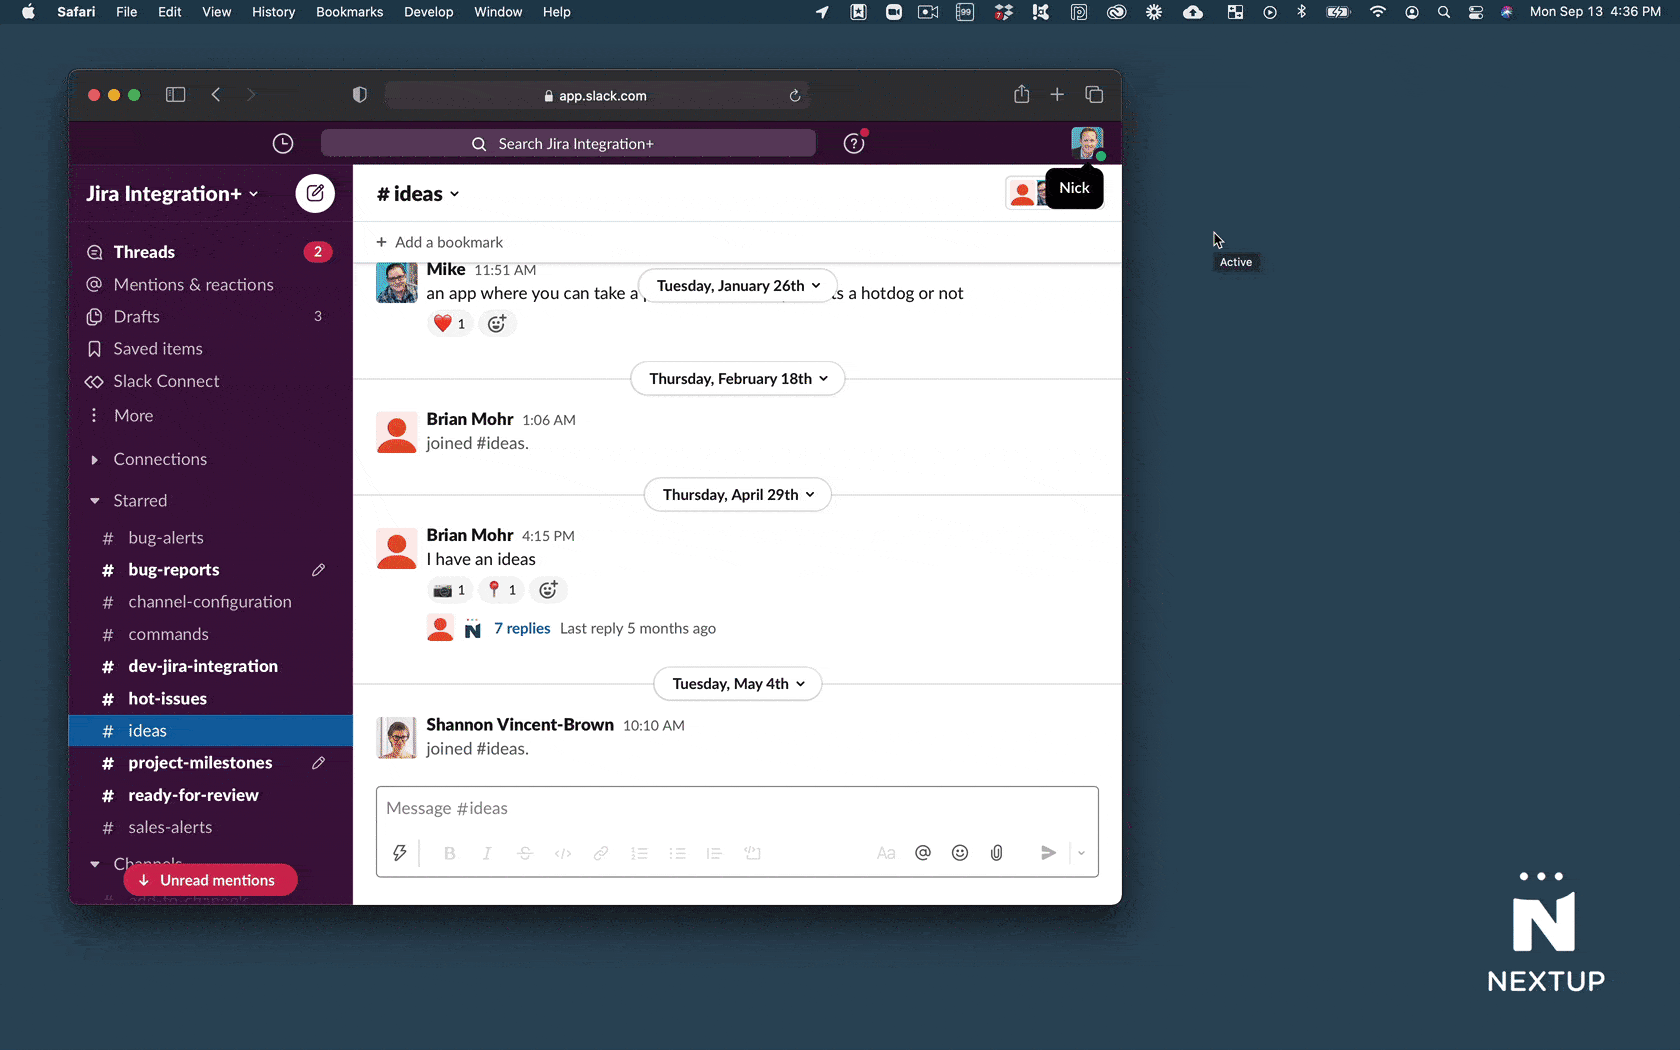Toggle the Safari sidebar icon

click(x=175, y=95)
